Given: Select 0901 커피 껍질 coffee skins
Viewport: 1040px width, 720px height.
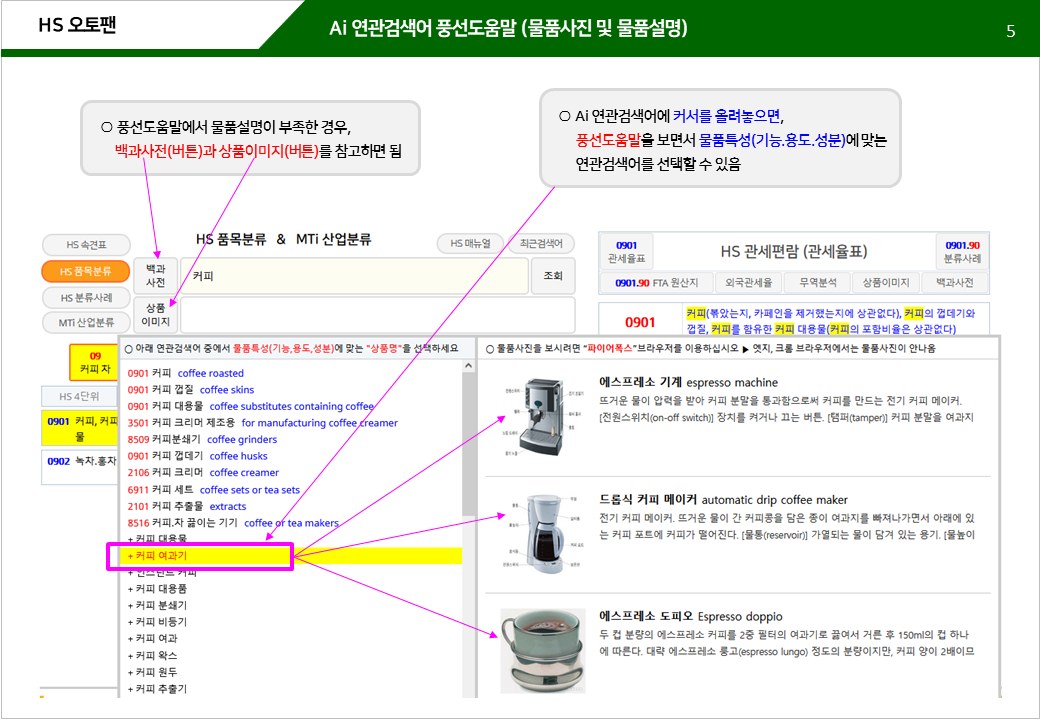Looking at the screenshot, I should [x=191, y=390].
